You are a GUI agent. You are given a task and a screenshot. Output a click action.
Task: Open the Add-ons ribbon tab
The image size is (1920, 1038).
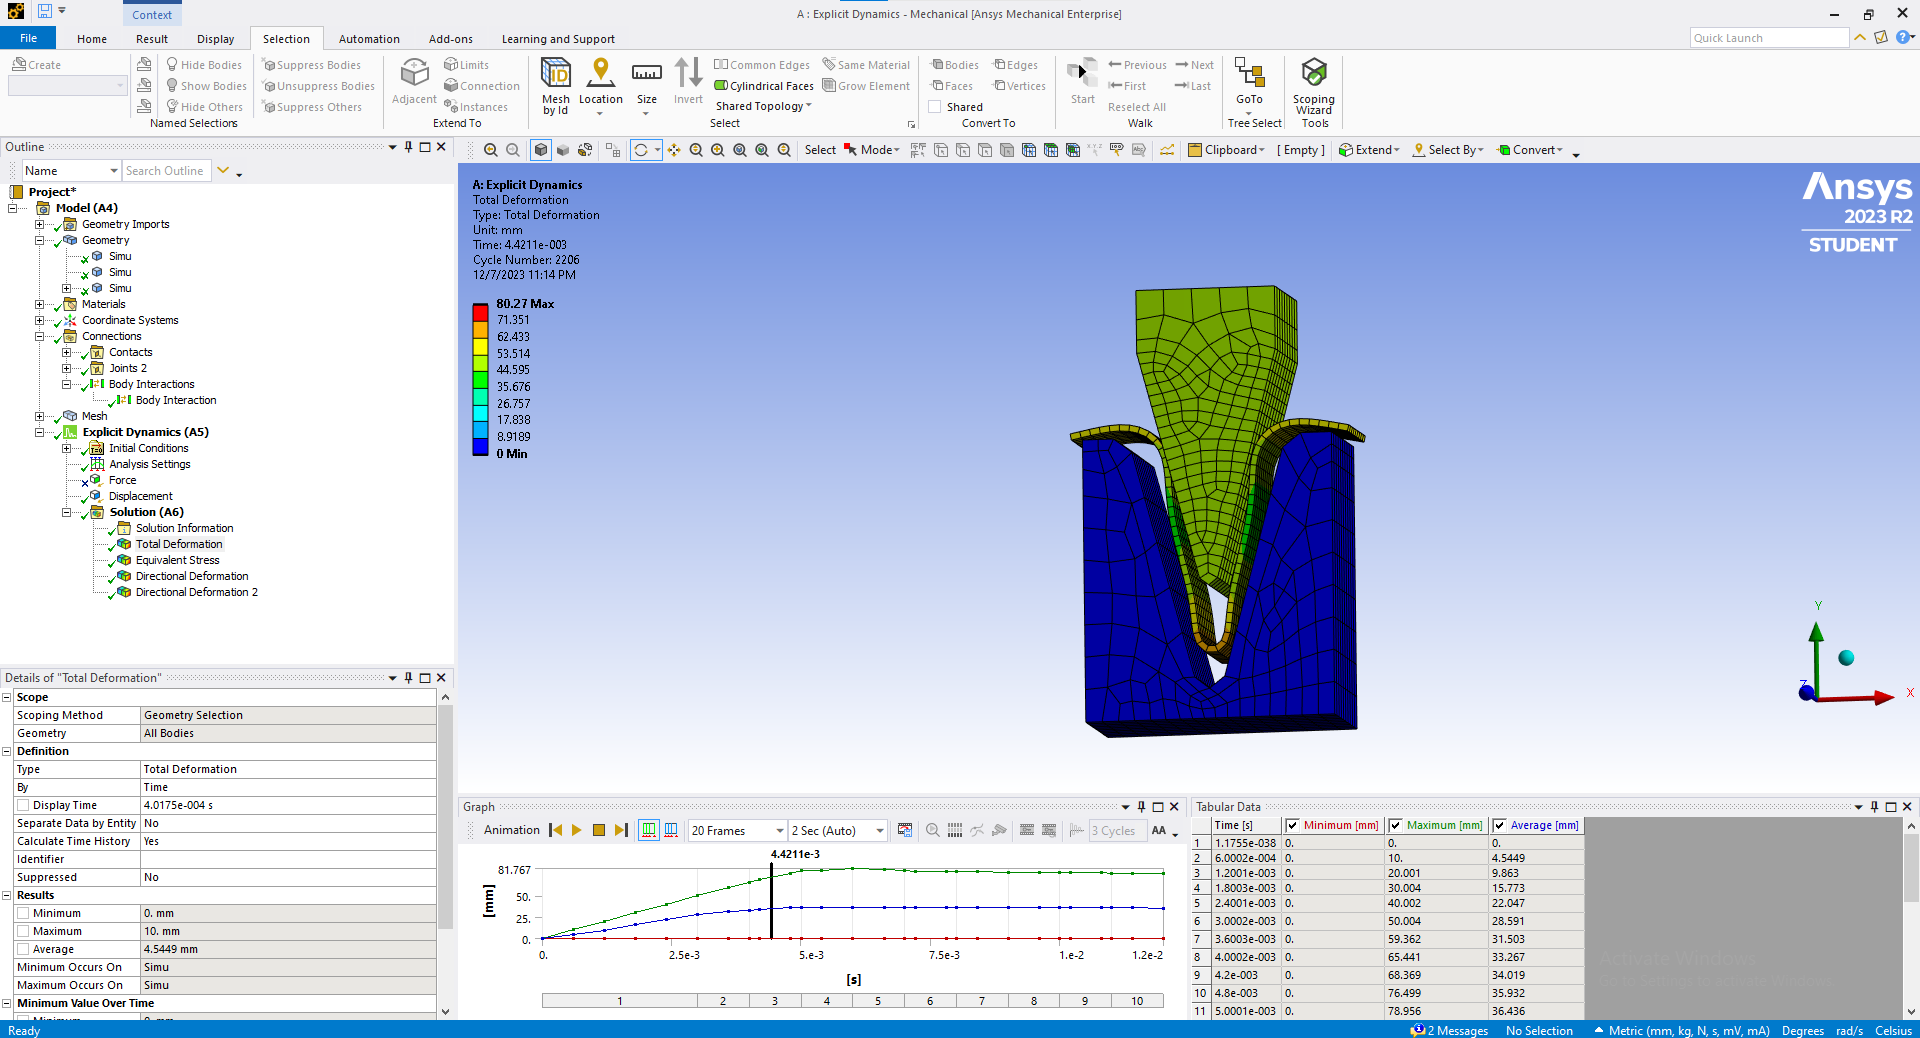[x=451, y=39]
